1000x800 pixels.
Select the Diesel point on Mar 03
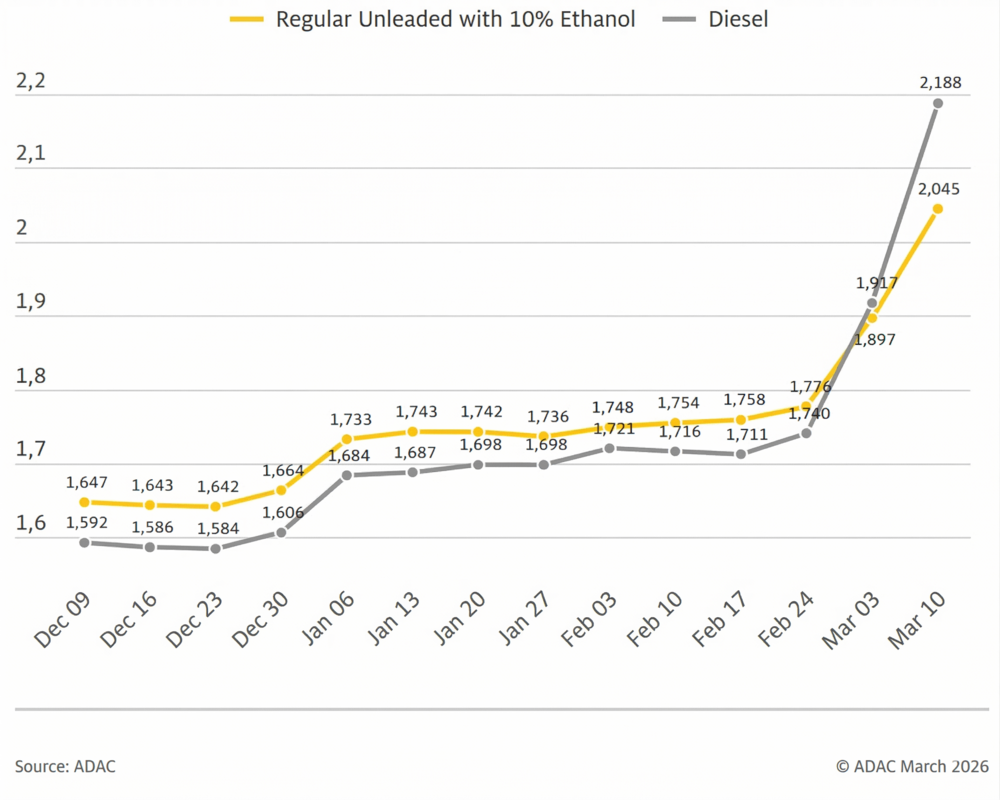872,303
